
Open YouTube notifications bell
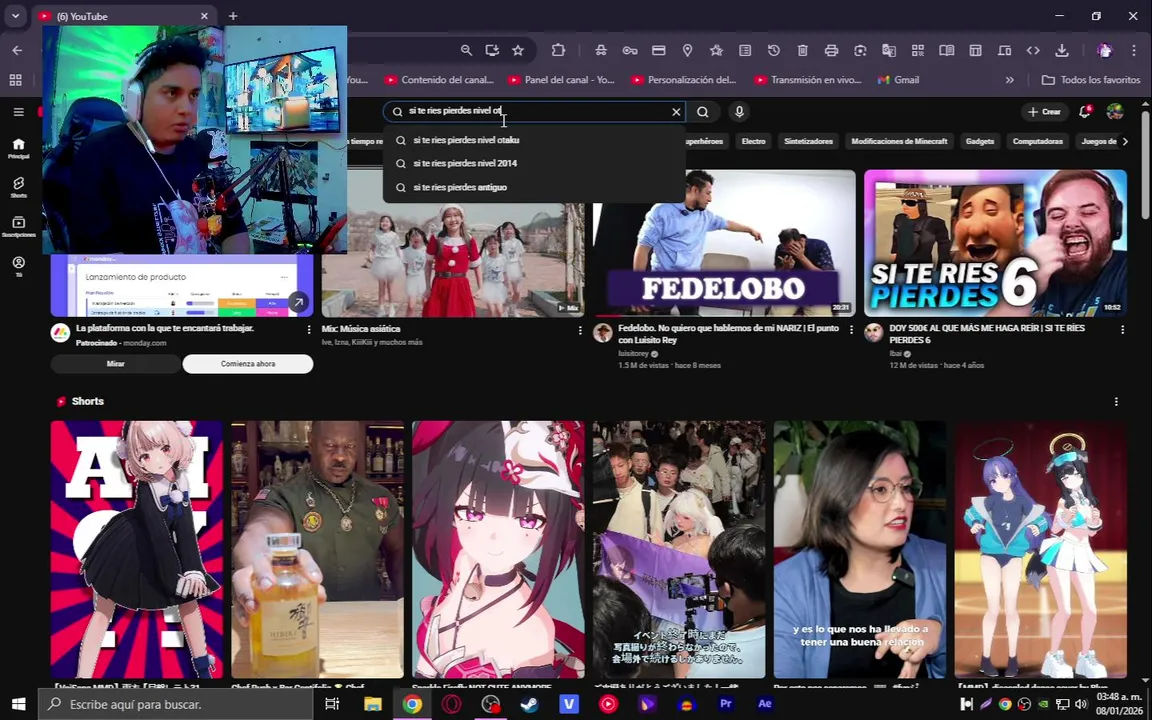tap(1084, 112)
